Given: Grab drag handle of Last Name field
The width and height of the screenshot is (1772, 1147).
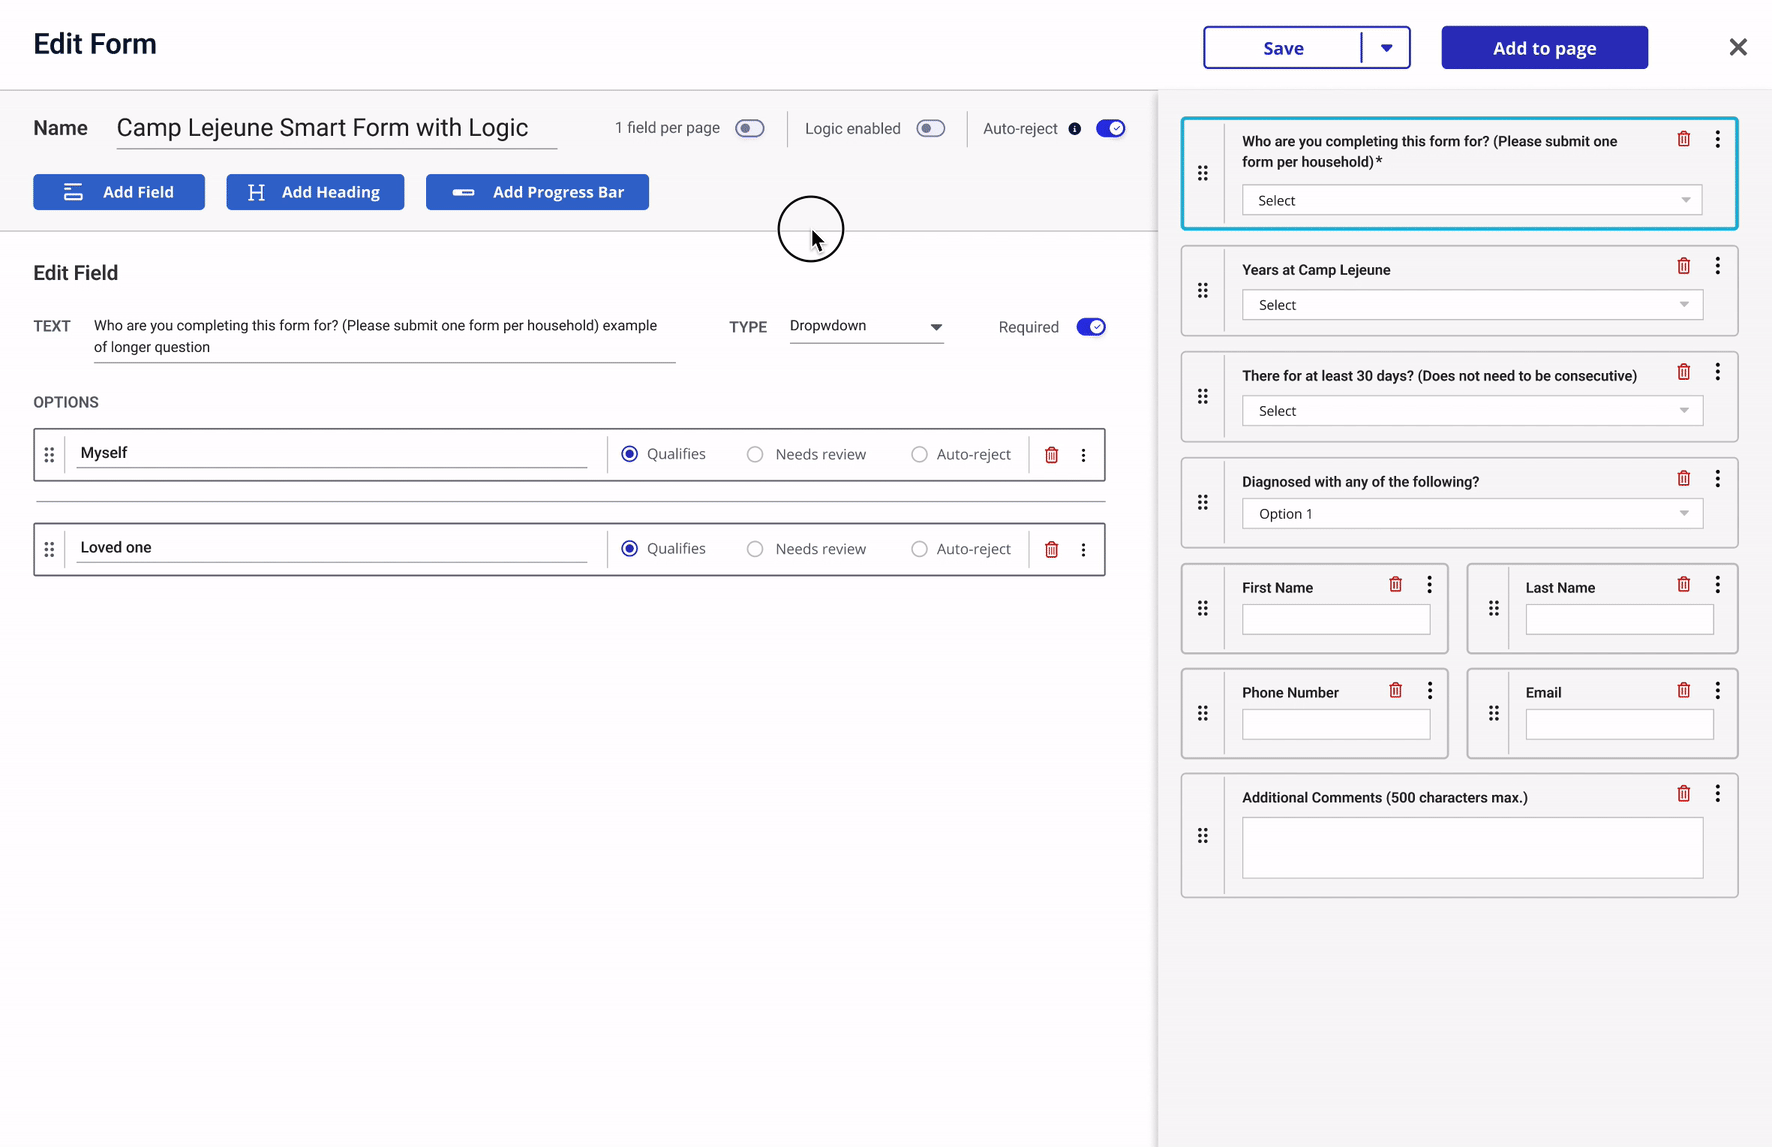Looking at the screenshot, I should 1494,608.
